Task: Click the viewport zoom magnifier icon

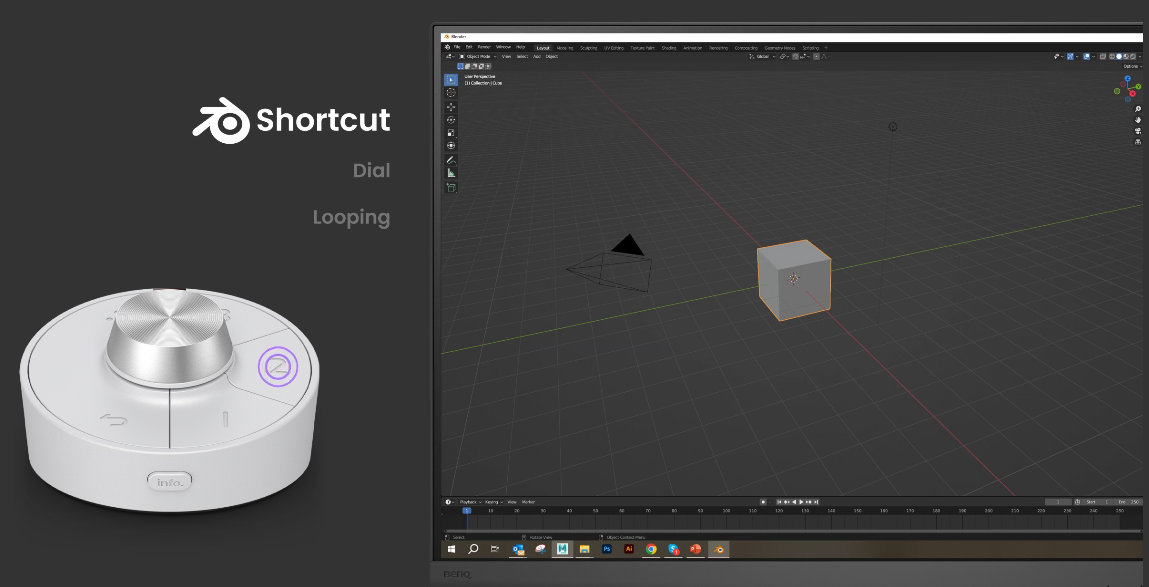Action: pyautogui.click(x=1138, y=109)
